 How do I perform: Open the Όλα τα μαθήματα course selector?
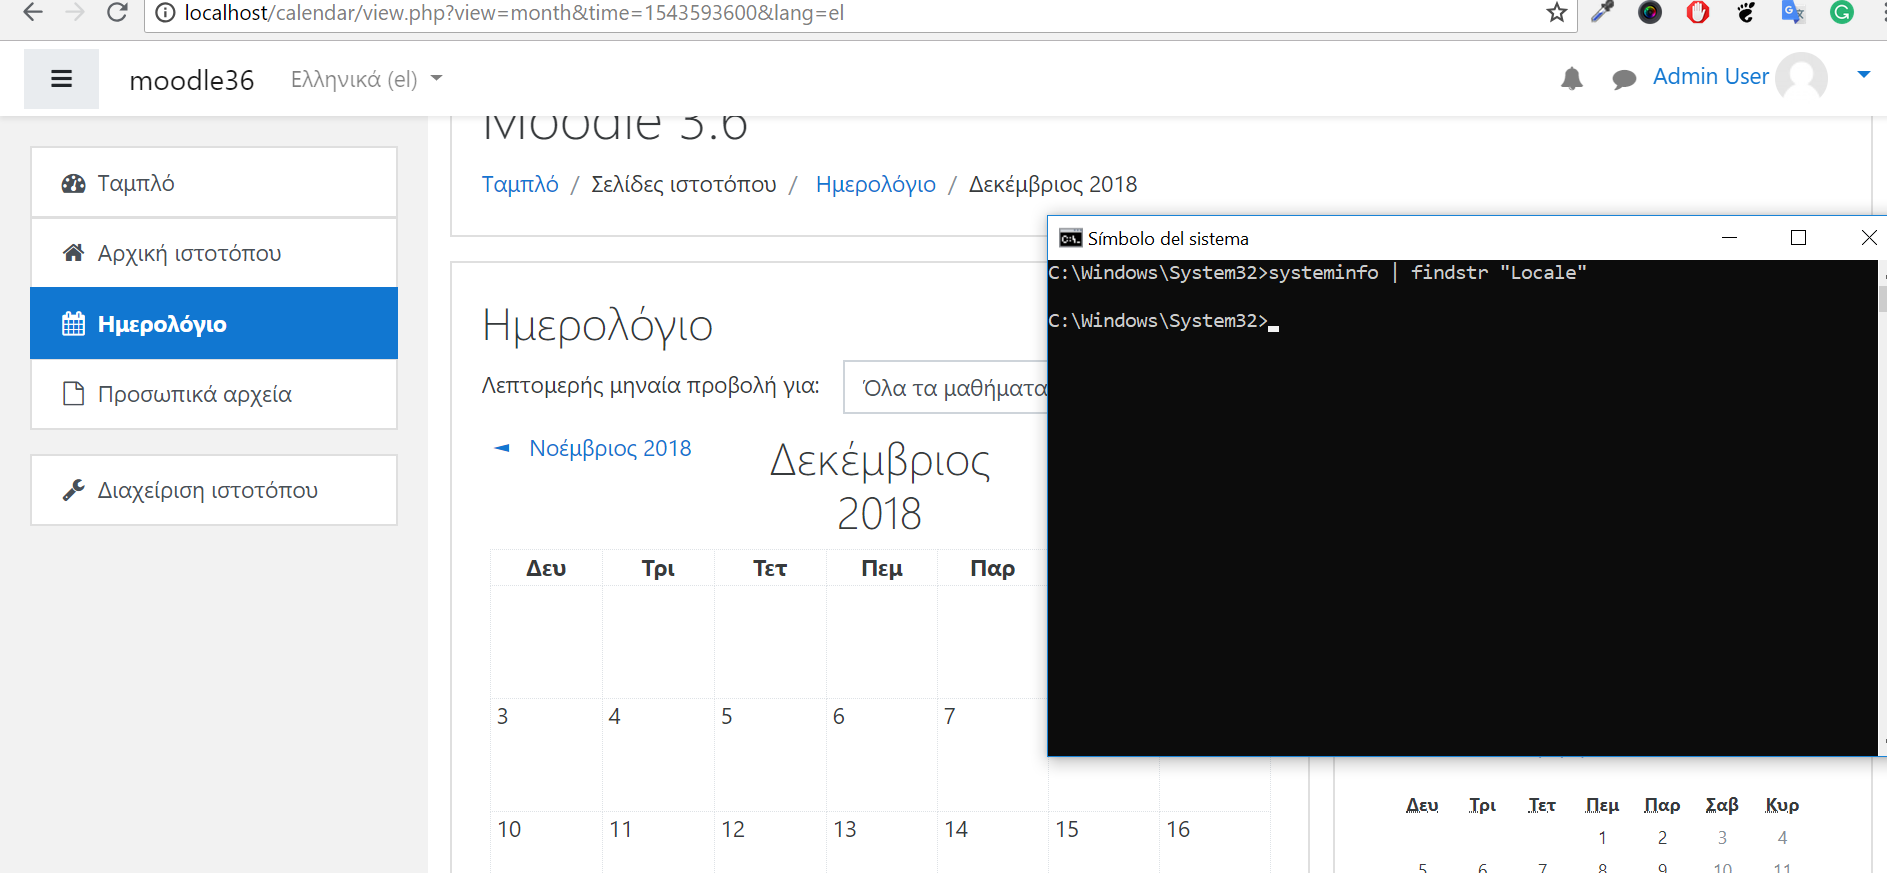coord(946,387)
